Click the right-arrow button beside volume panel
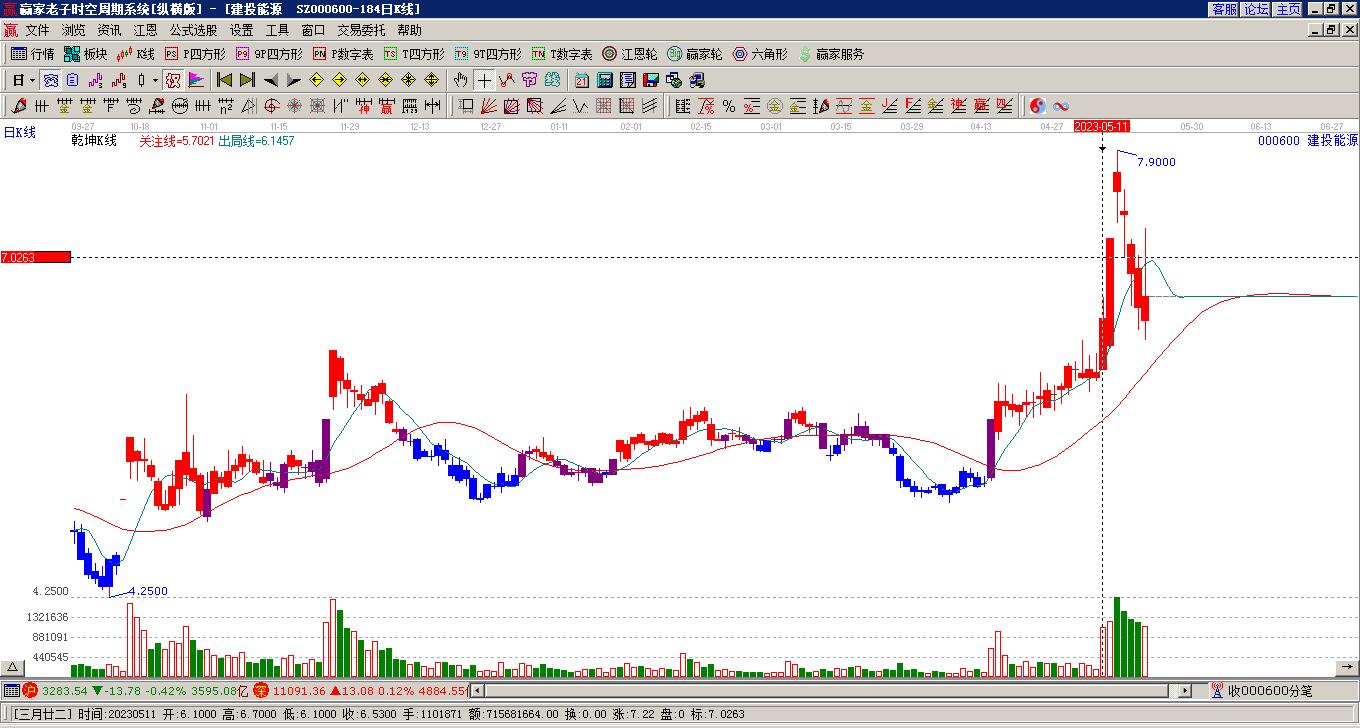1360x728 pixels. pyautogui.click(x=1346, y=667)
